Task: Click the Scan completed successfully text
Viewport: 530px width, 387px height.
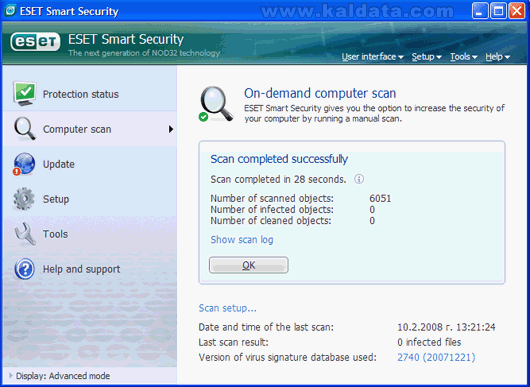Action: tap(279, 159)
